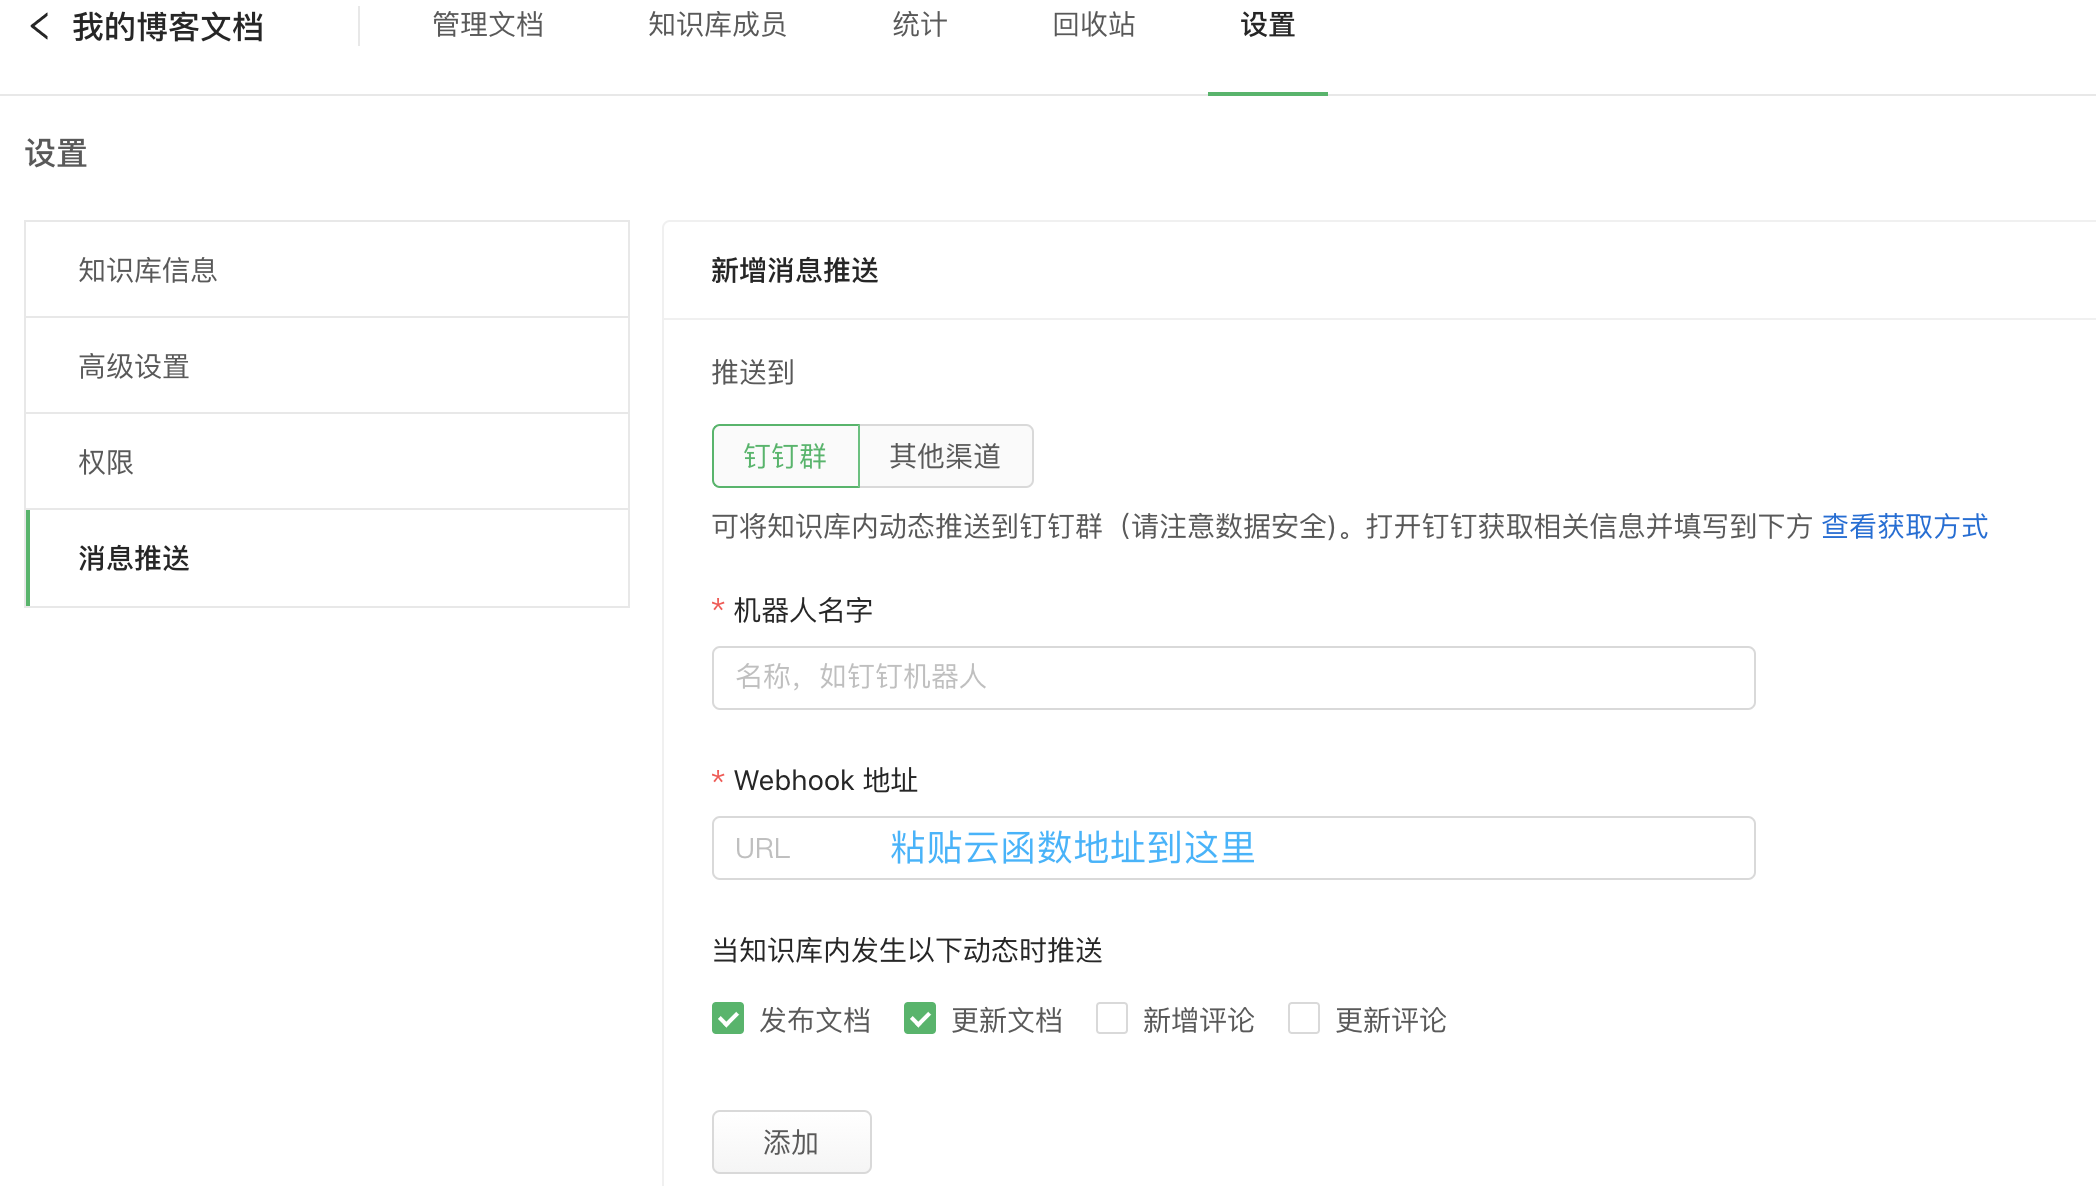Switch to the 知识库成员 tab
Viewport: 2096px width, 1186px height.
pyautogui.click(x=717, y=26)
